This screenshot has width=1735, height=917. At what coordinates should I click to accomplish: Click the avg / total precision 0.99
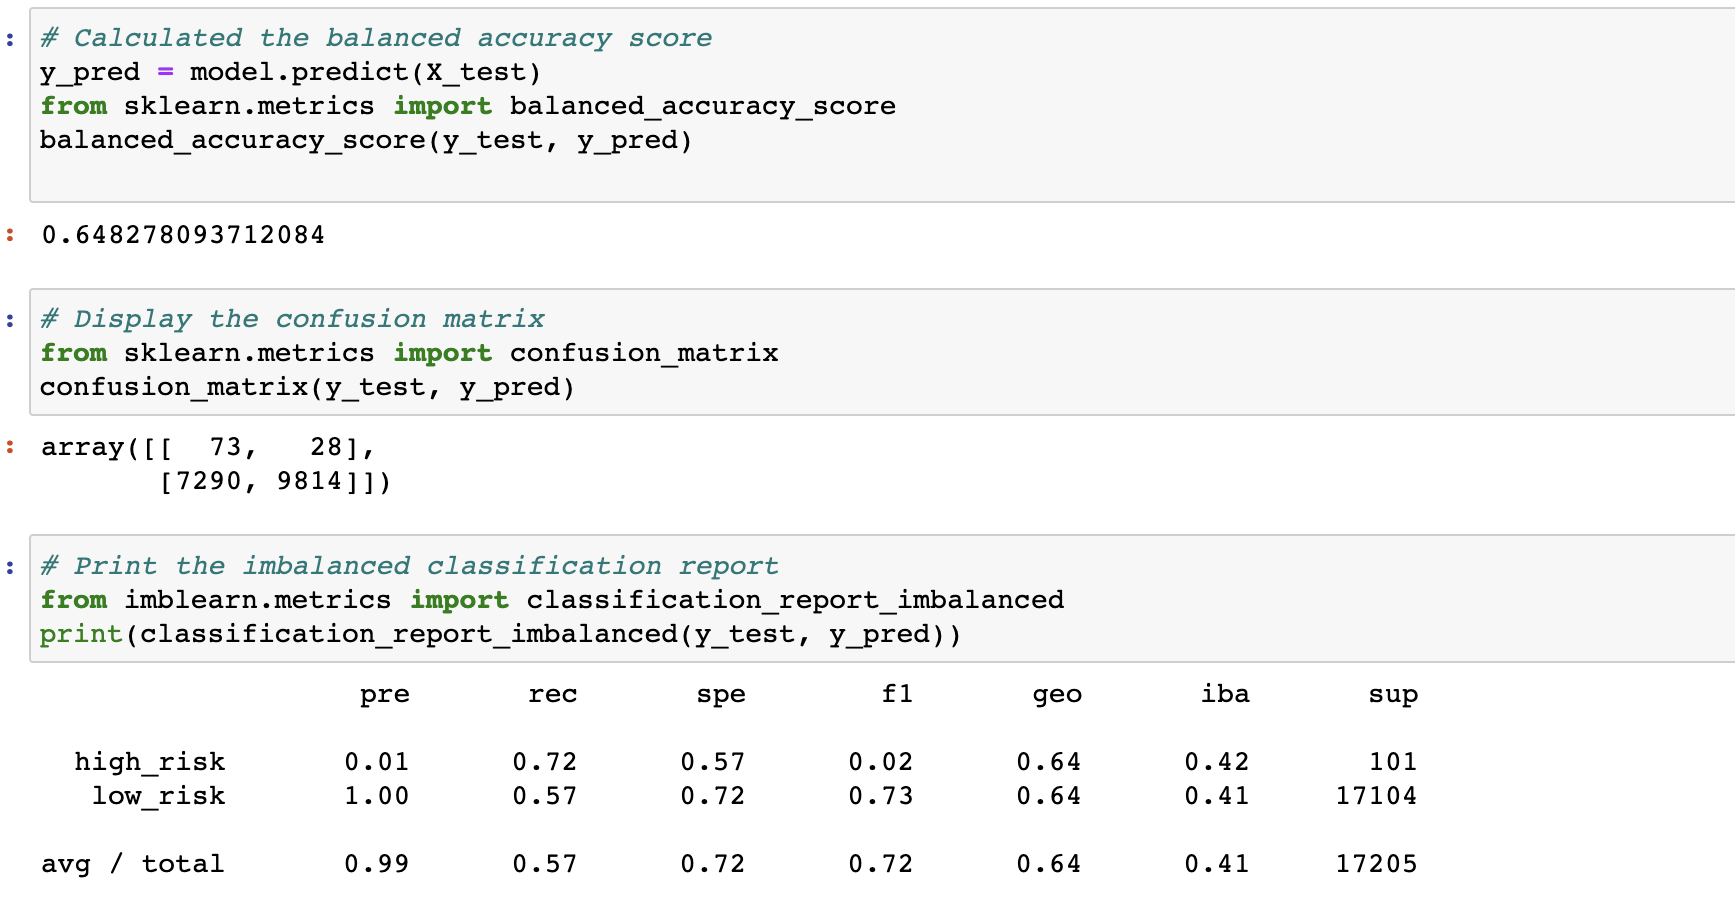pyautogui.click(x=377, y=864)
